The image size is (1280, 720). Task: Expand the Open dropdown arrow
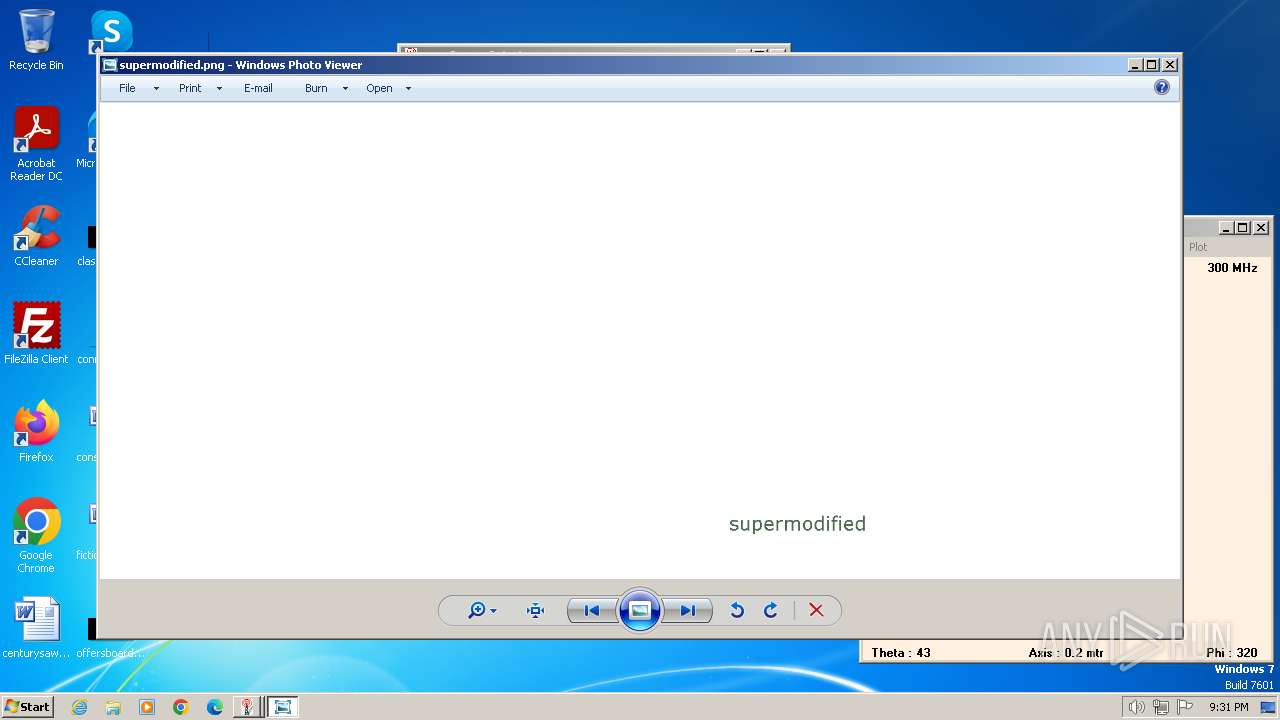408,89
